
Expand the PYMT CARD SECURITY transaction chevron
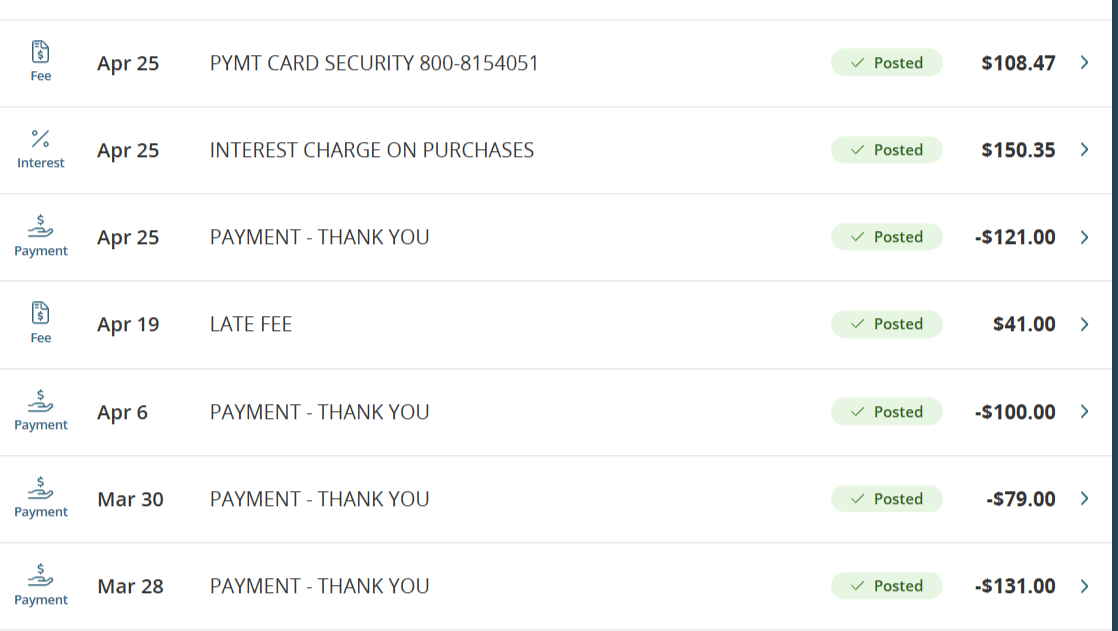tap(1085, 63)
